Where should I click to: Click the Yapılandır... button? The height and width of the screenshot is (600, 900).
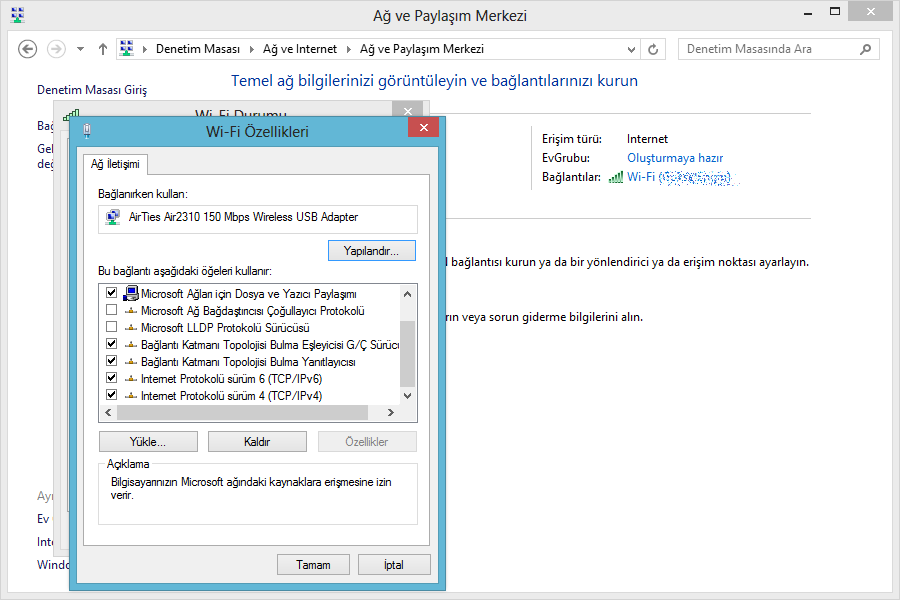click(372, 251)
